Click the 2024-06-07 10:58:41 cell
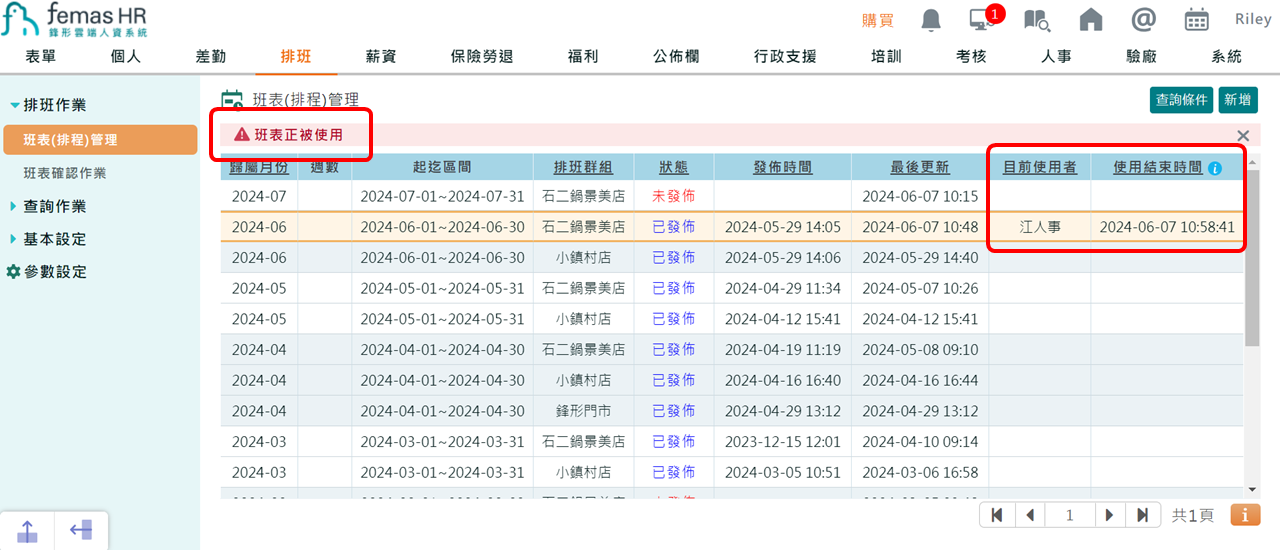 (x=1167, y=228)
